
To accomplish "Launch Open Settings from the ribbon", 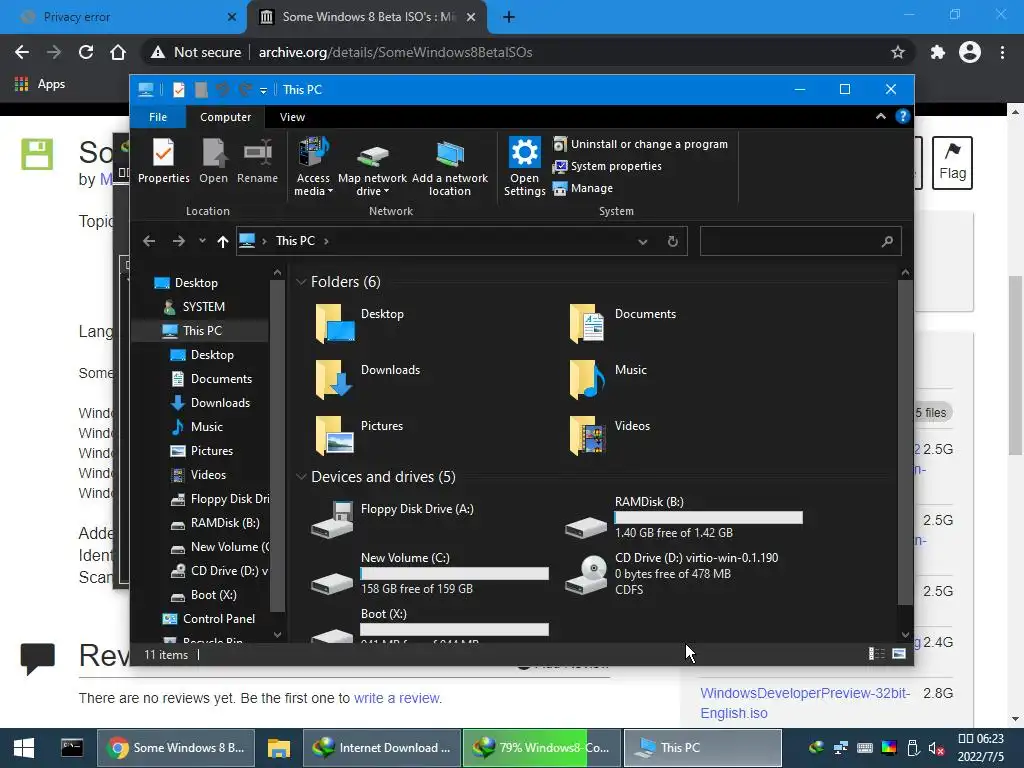I will 524,167.
